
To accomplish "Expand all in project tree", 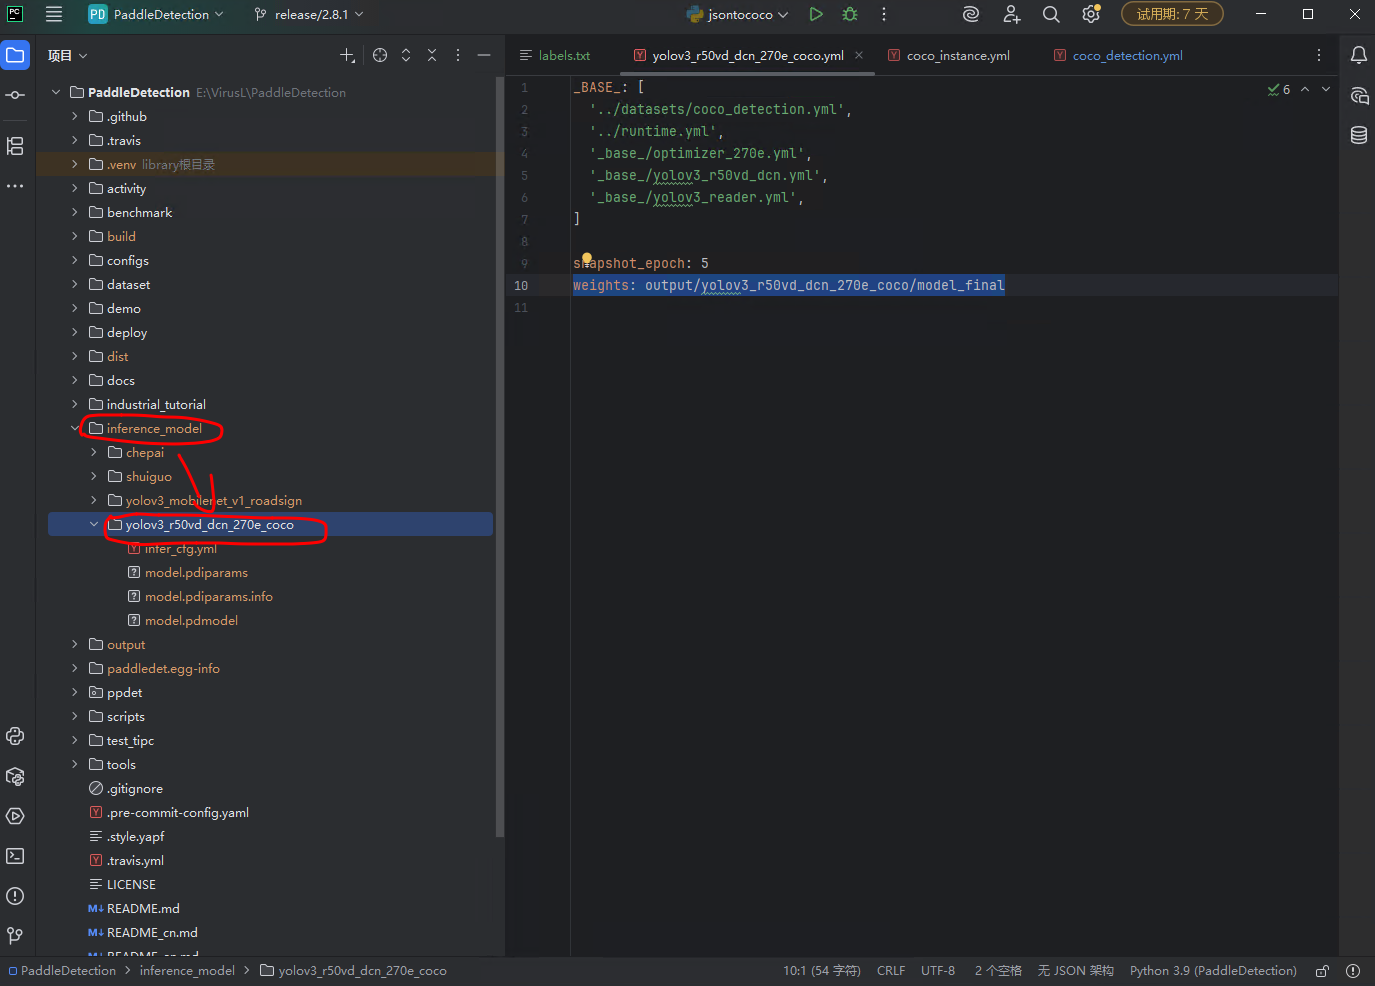I will 406,55.
